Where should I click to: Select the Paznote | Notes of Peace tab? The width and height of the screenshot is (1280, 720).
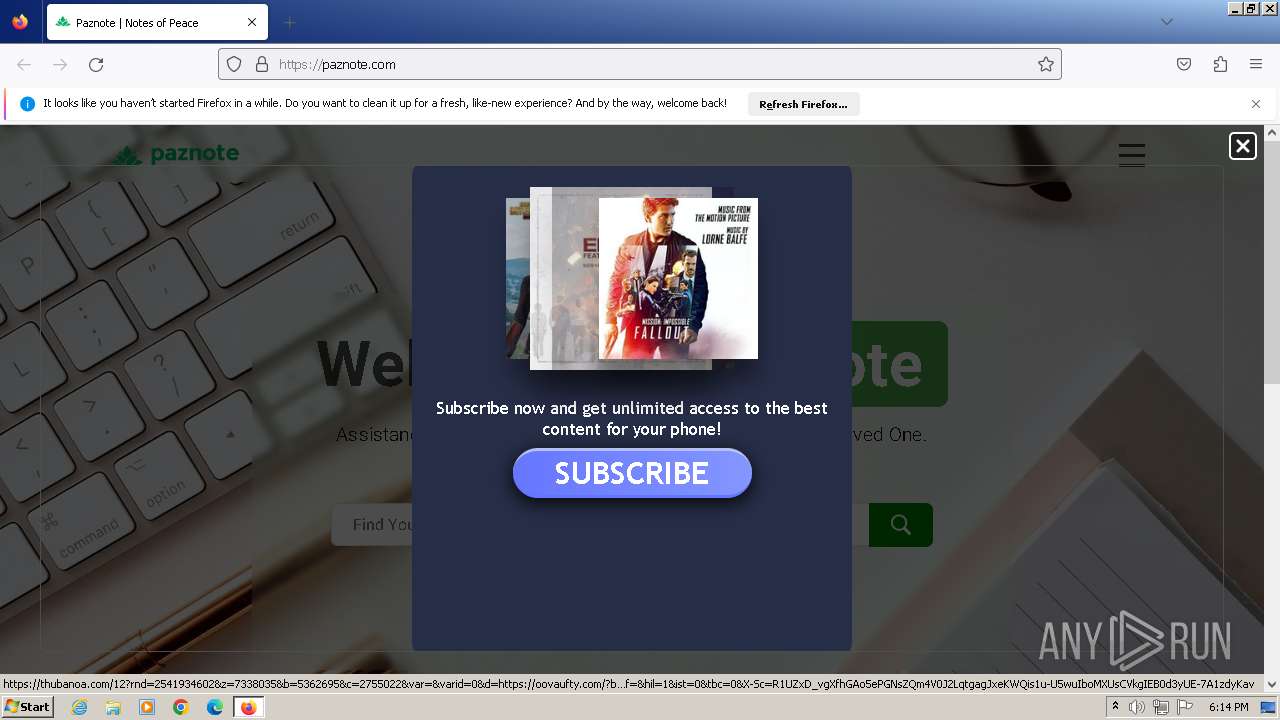156,22
